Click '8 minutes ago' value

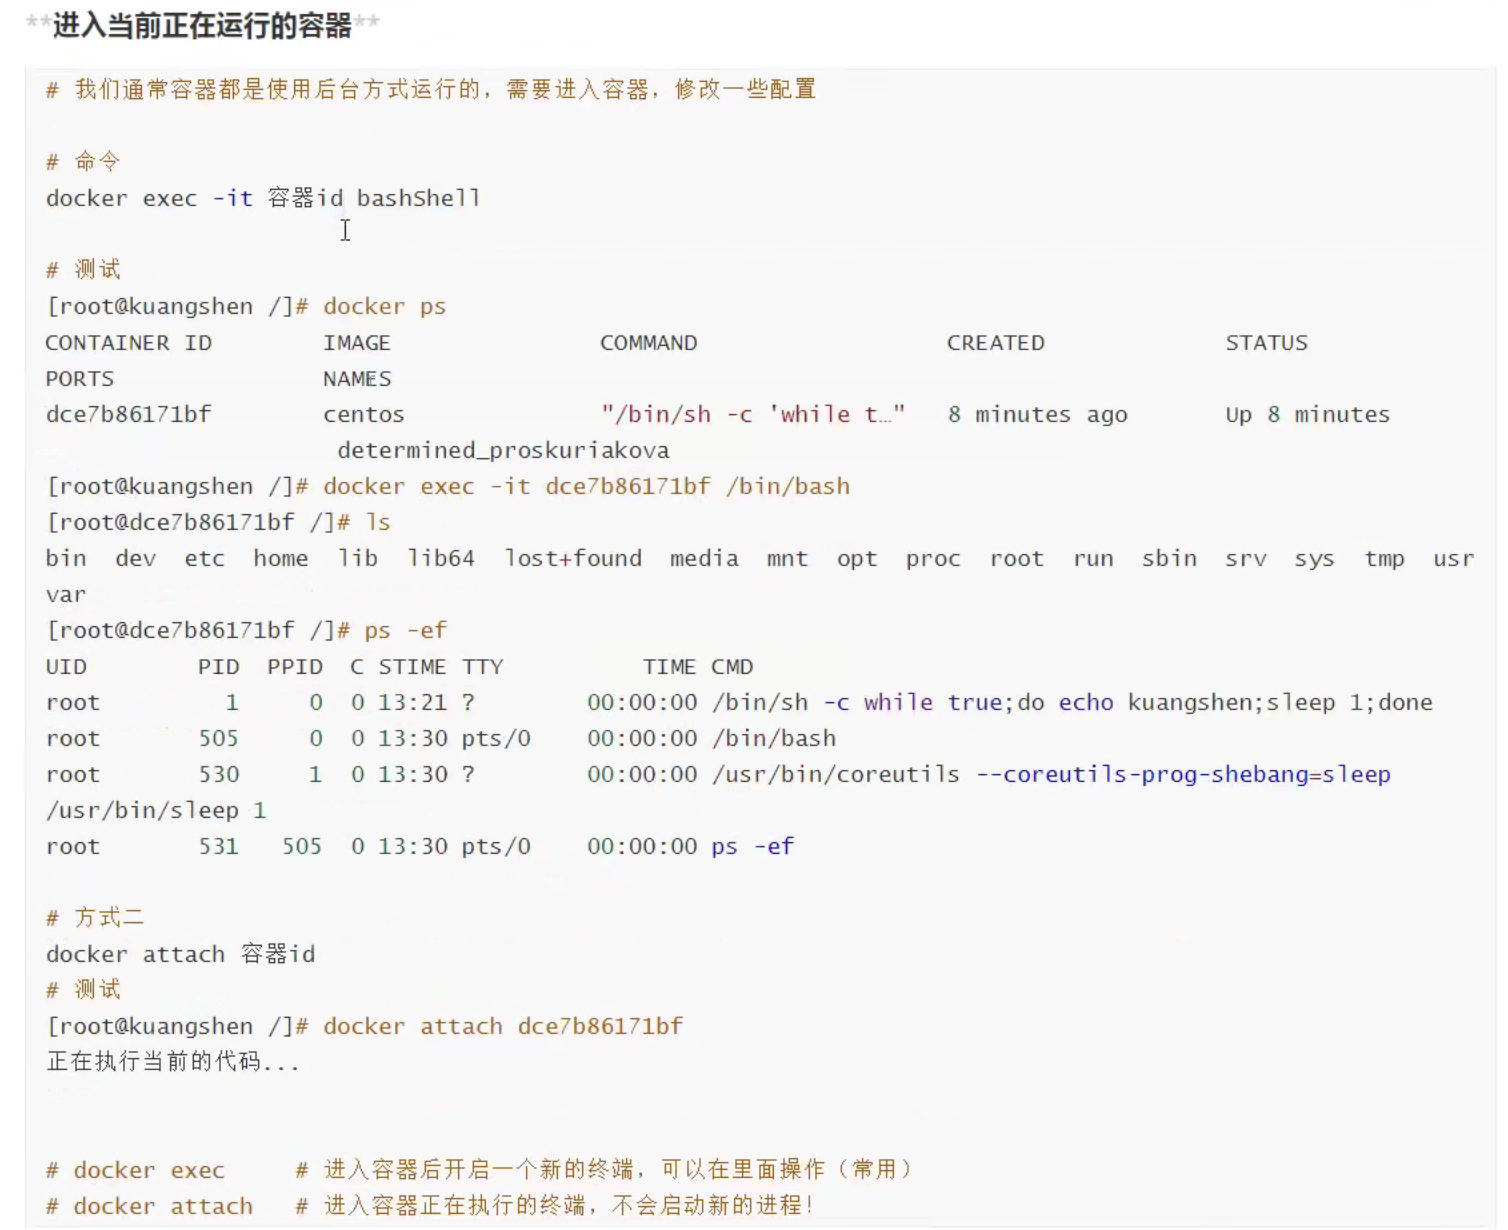click(1037, 414)
